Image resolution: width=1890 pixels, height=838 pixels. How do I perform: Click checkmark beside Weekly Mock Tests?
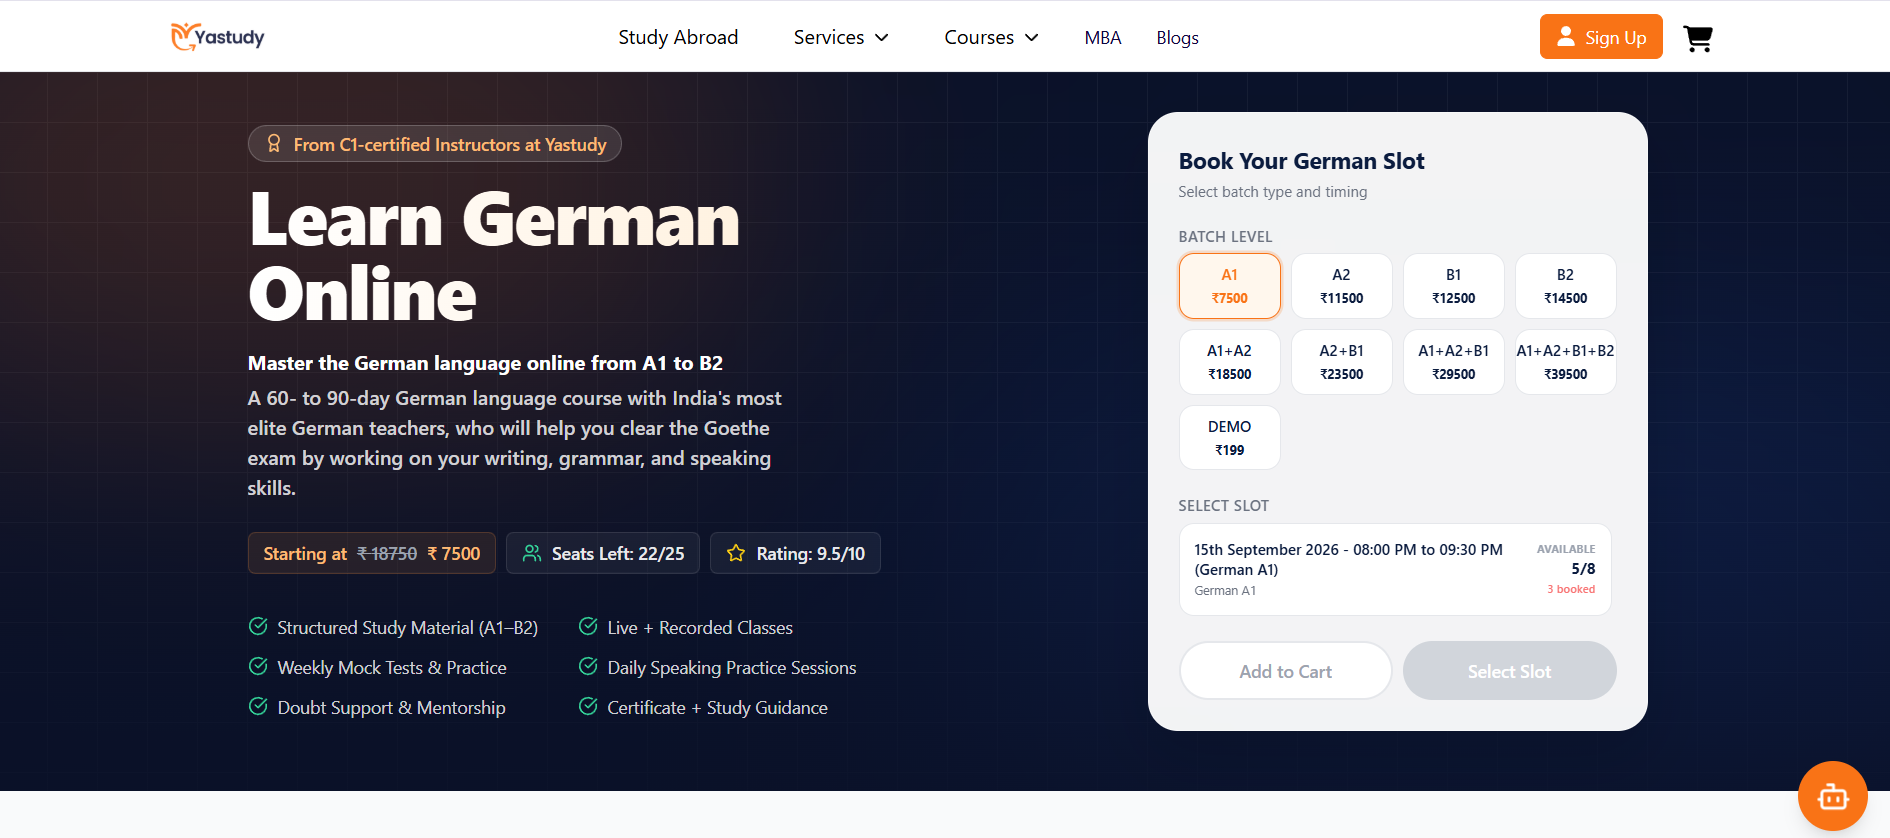point(258,667)
